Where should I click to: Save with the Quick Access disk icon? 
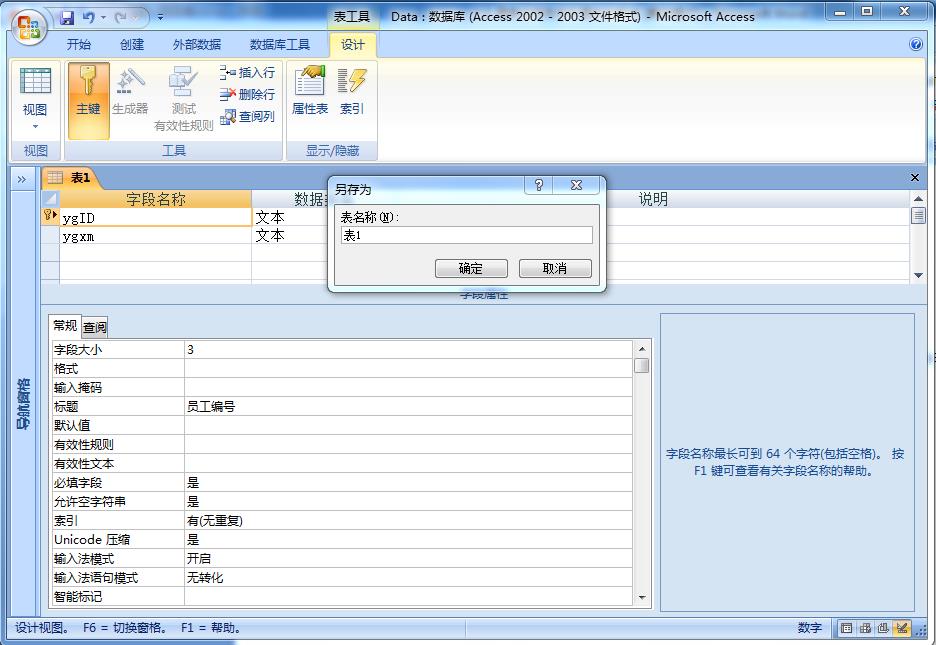pos(67,17)
